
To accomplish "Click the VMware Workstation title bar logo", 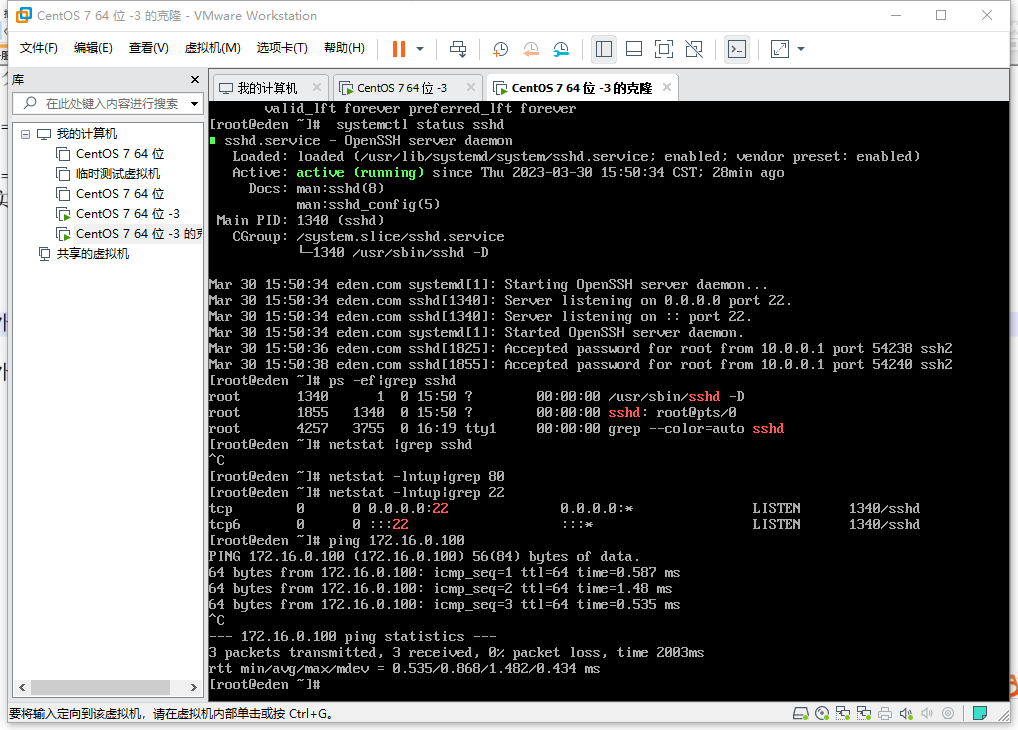I will click(x=24, y=15).
